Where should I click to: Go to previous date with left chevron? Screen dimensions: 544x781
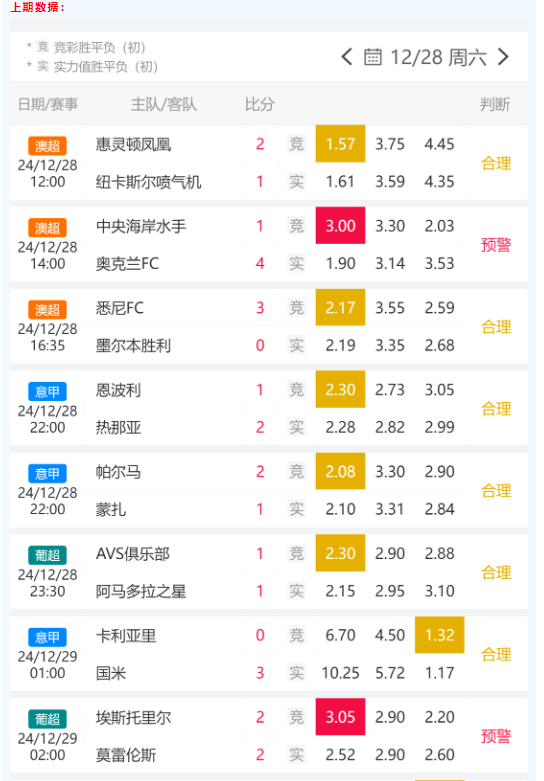point(347,57)
